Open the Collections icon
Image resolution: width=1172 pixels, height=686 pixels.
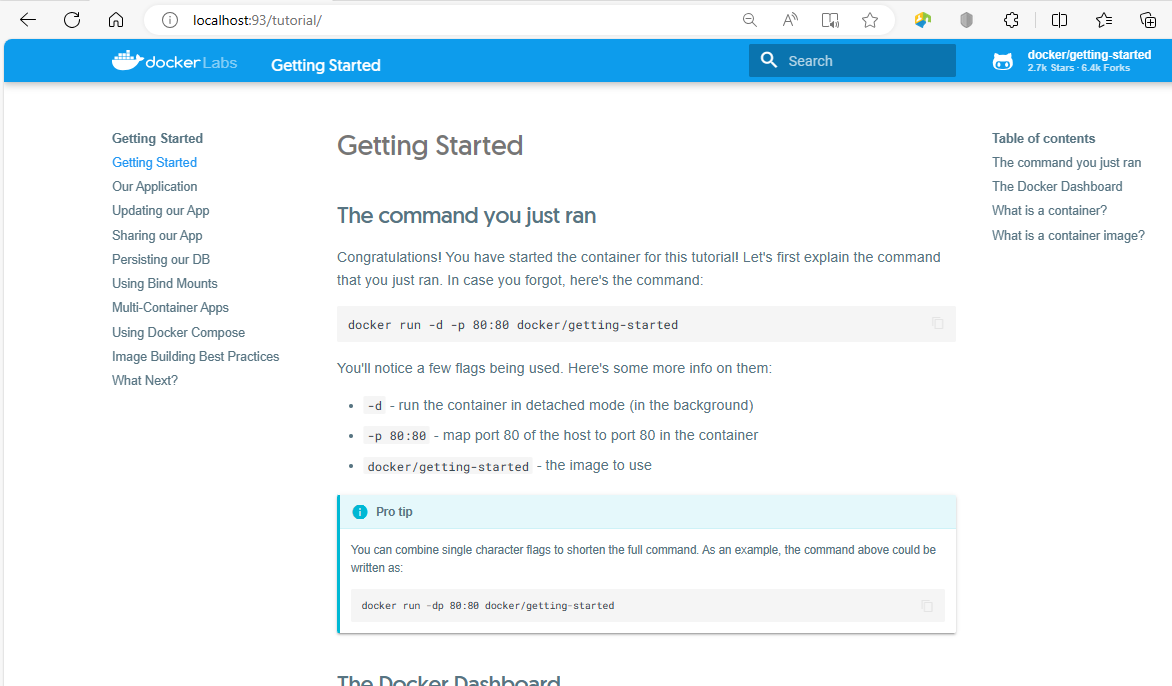(x=1148, y=20)
